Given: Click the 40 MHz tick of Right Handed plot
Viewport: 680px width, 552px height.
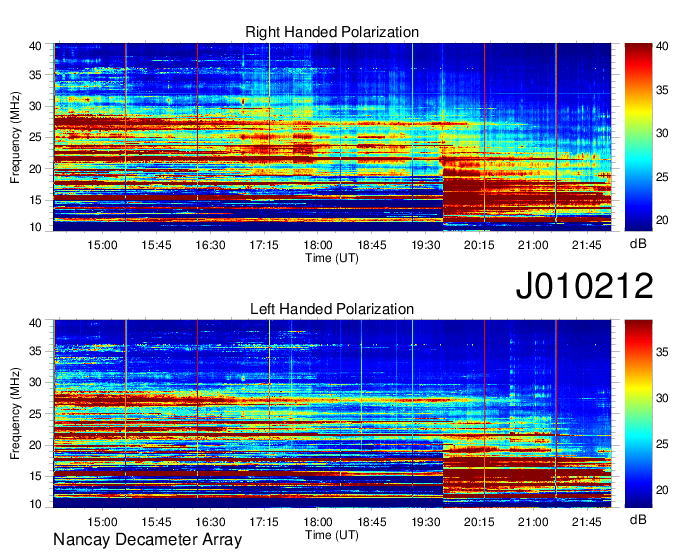Looking at the screenshot, I should [x=36, y=46].
